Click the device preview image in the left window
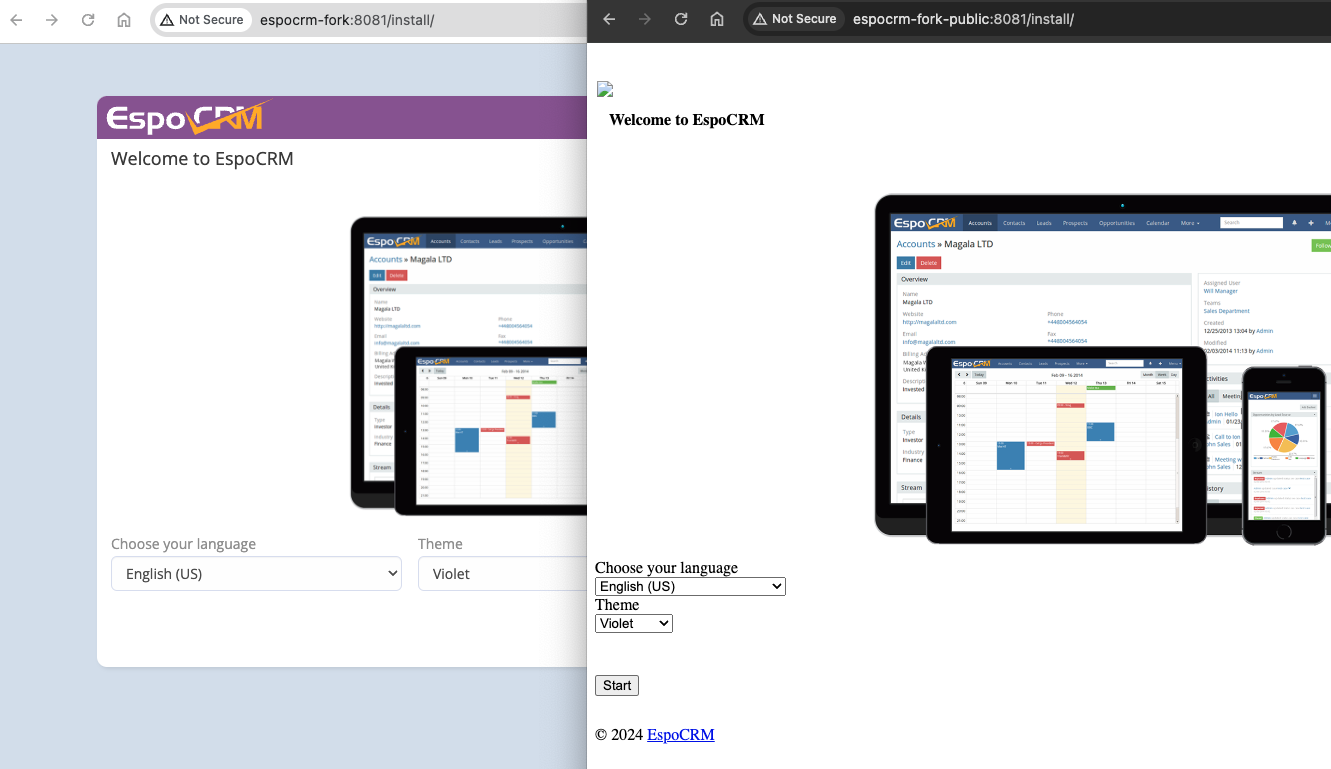 (x=468, y=366)
